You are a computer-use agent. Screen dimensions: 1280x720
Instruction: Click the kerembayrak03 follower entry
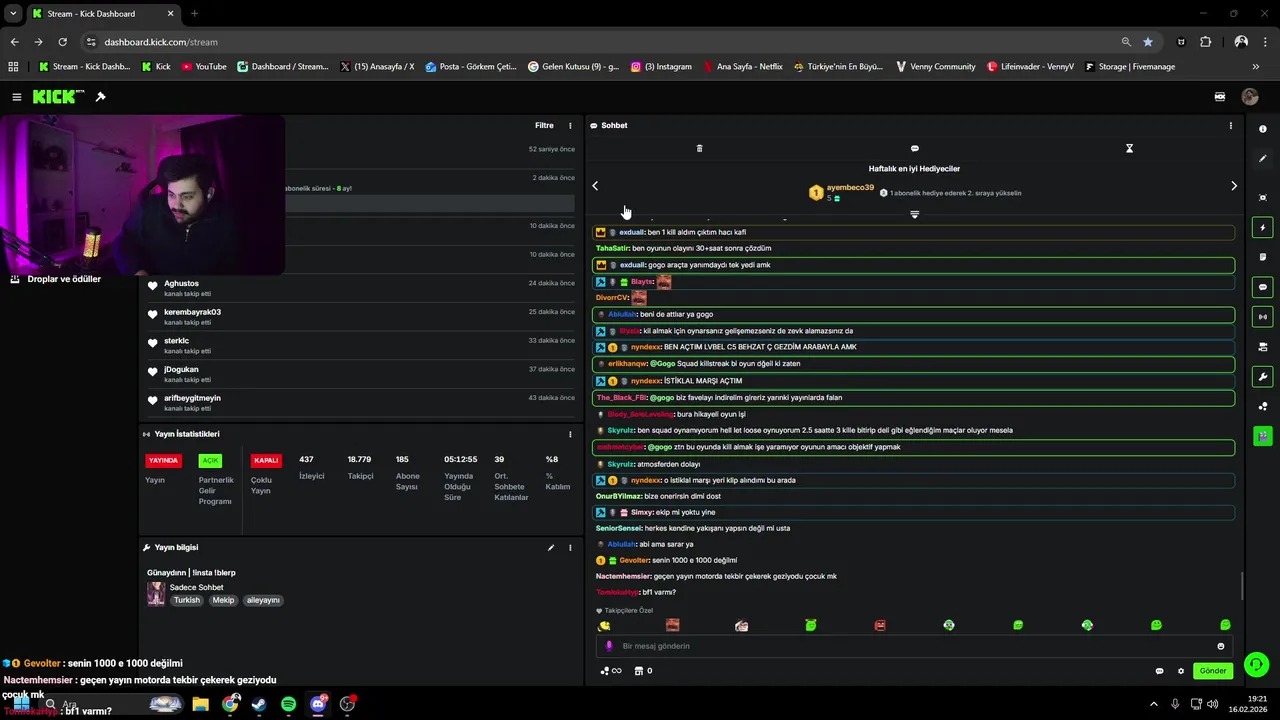coord(360,317)
